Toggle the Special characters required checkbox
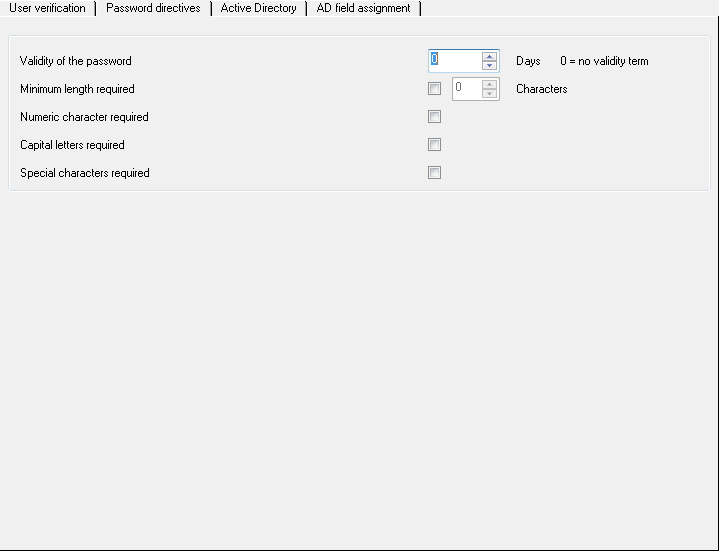Image resolution: width=719 pixels, height=551 pixels. (x=434, y=172)
